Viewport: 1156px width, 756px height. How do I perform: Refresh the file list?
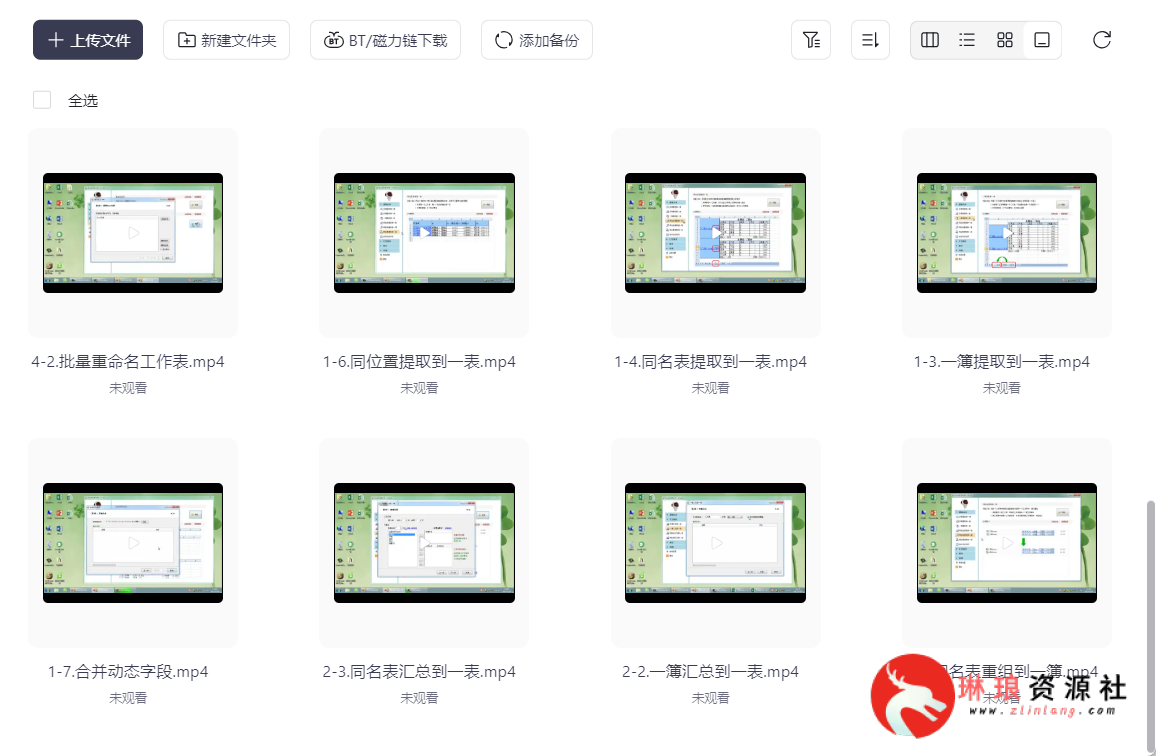[1101, 40]
